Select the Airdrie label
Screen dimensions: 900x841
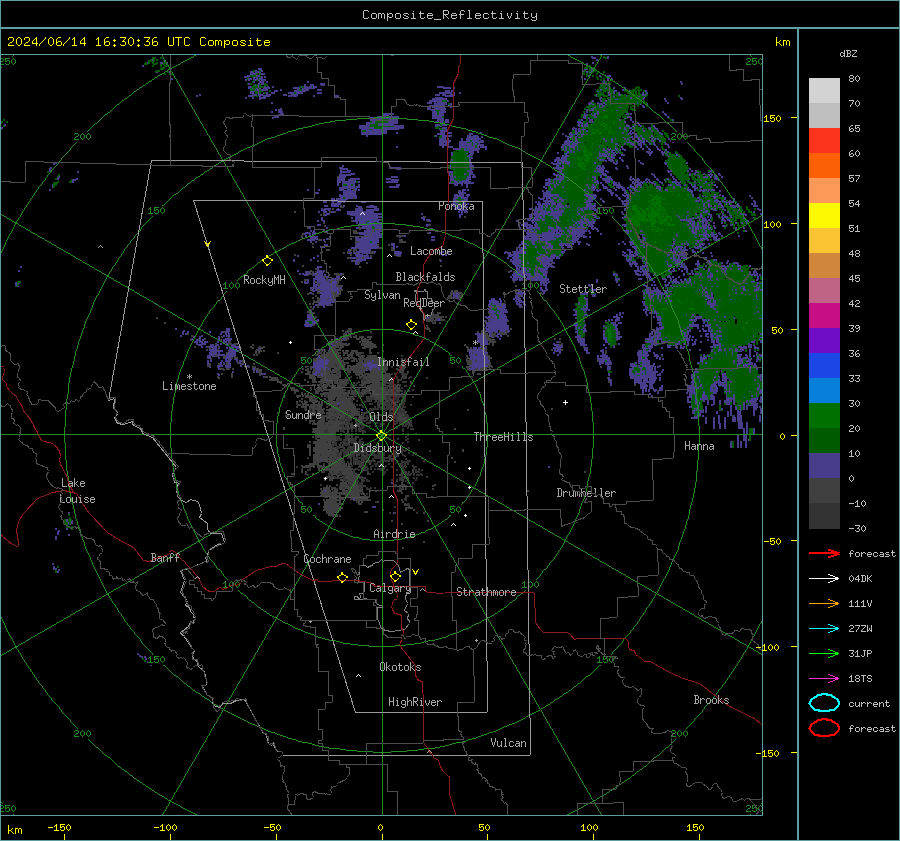tap(394, 534)
